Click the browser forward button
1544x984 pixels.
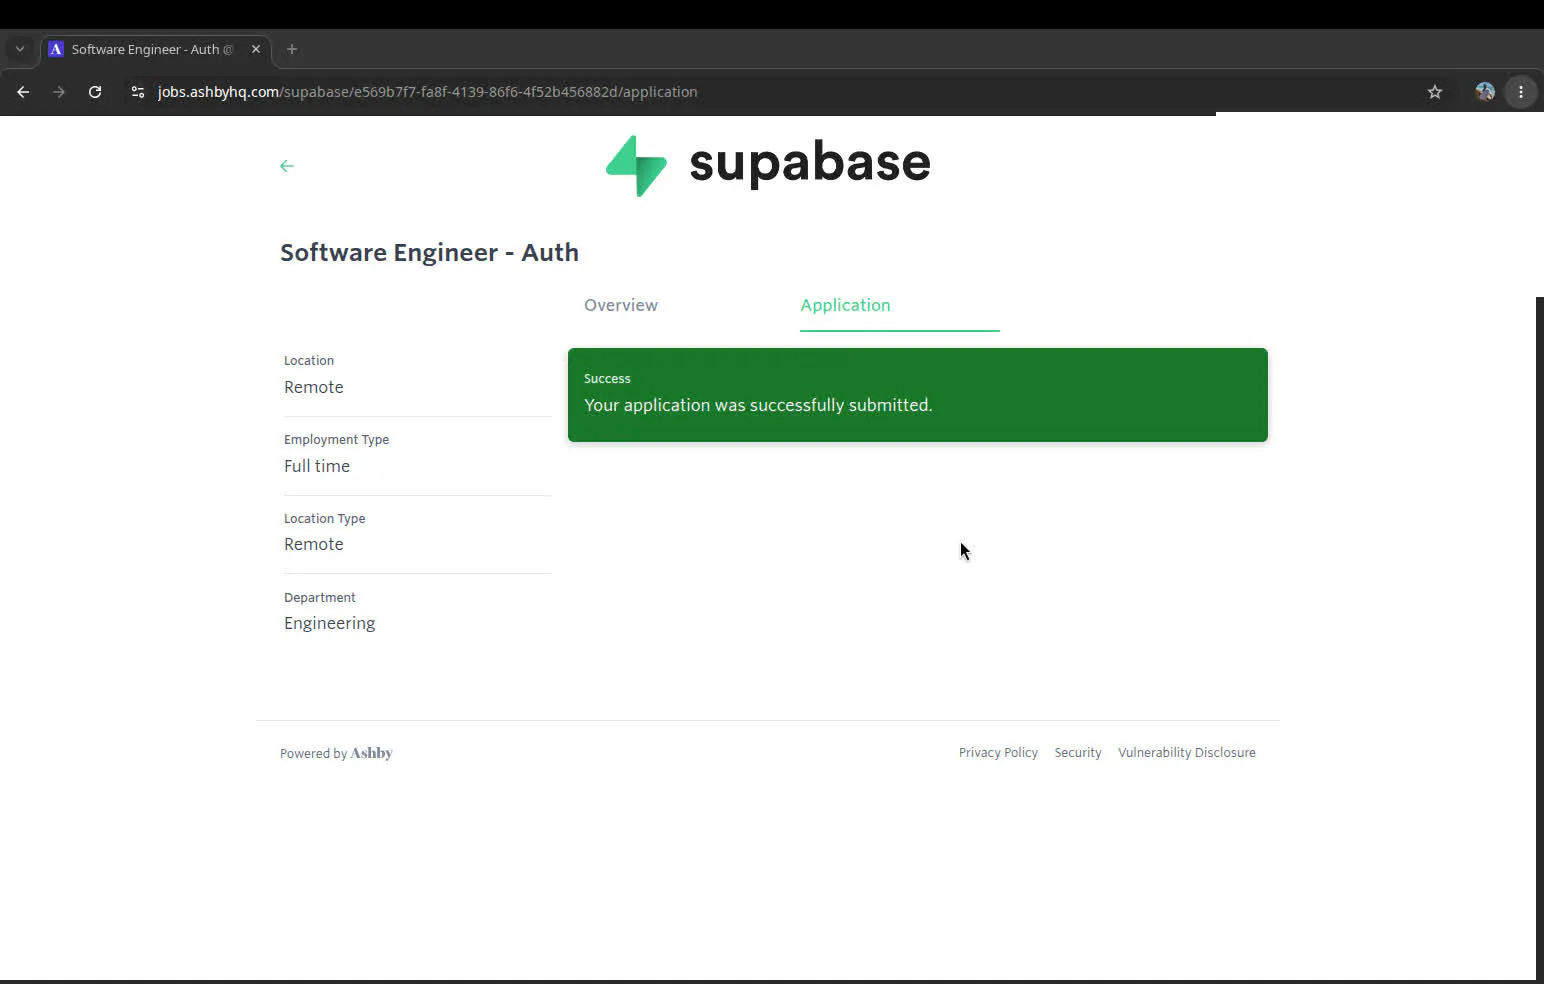(59, 92)
